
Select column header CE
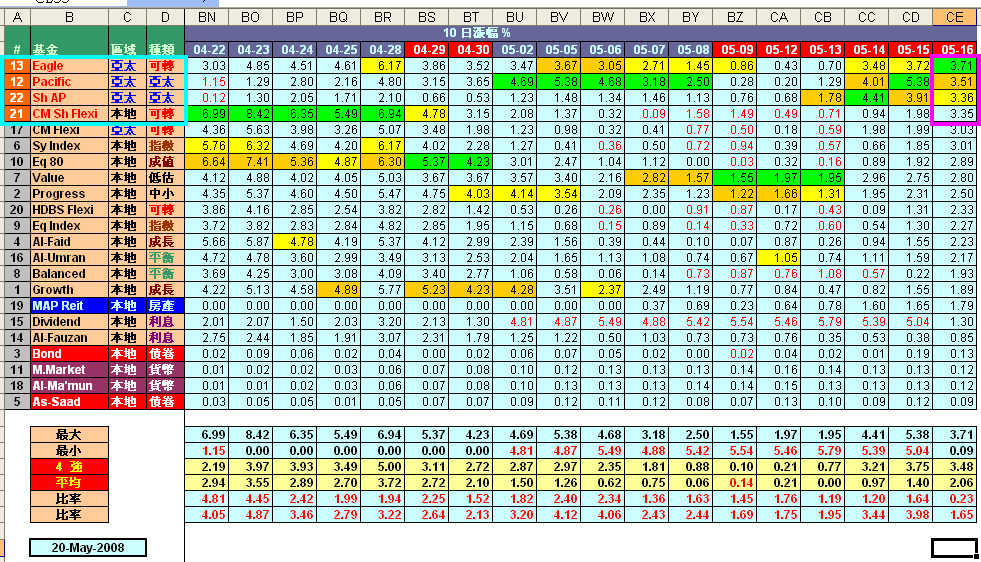(x=955, y=18)
